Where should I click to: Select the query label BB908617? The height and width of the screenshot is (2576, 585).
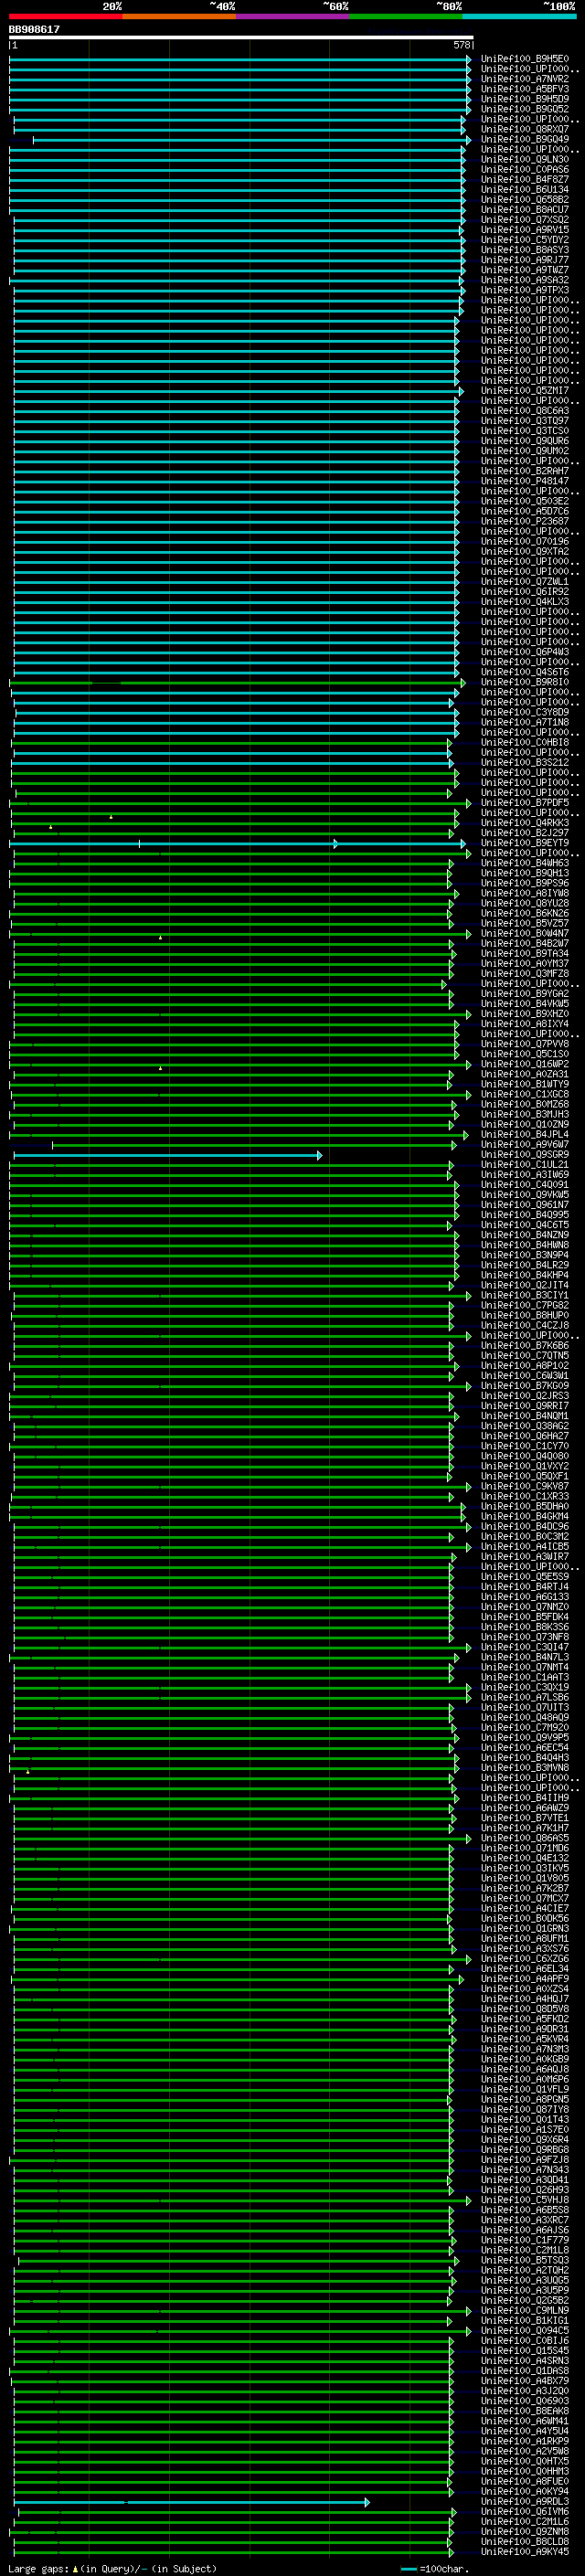pyautogui.click(x=34, y=29)
